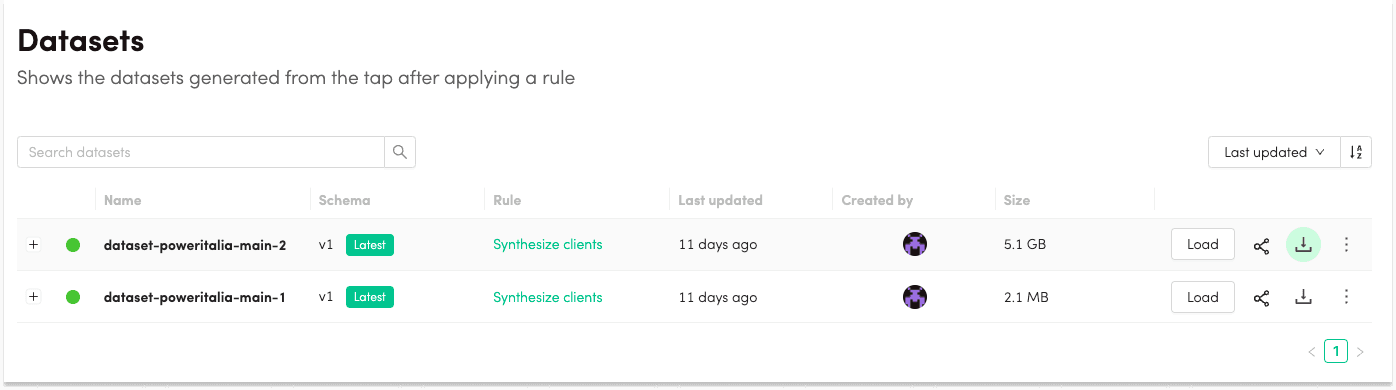Share dataset-poweritalia-main-2
Image resolution: width=1396 pixels, height=390 pixels.
(1262, 245)
